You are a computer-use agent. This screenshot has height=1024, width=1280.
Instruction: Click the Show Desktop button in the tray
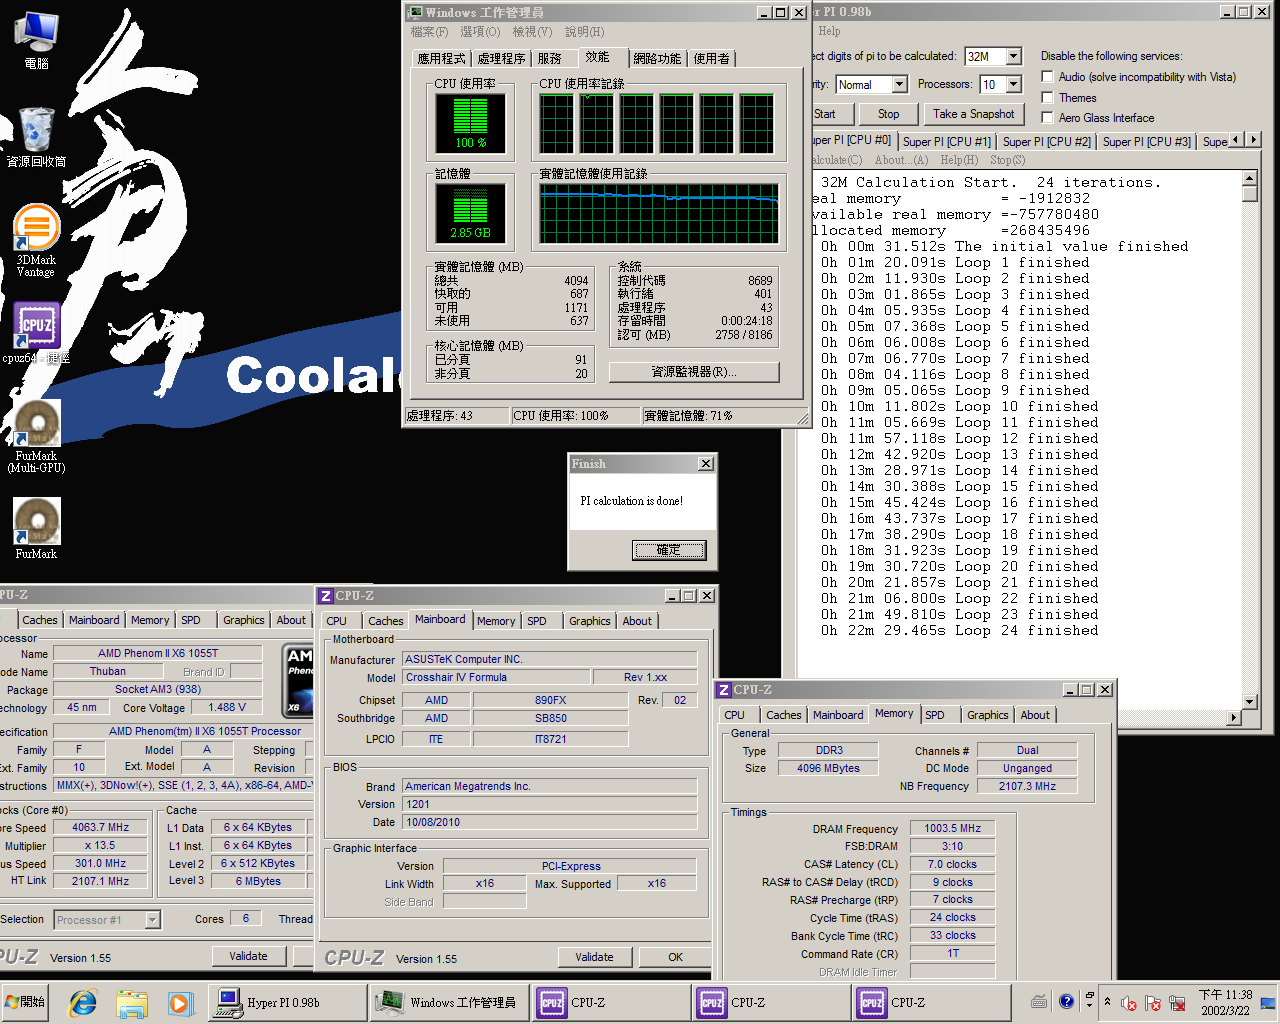click(x=1268, y=1002)
